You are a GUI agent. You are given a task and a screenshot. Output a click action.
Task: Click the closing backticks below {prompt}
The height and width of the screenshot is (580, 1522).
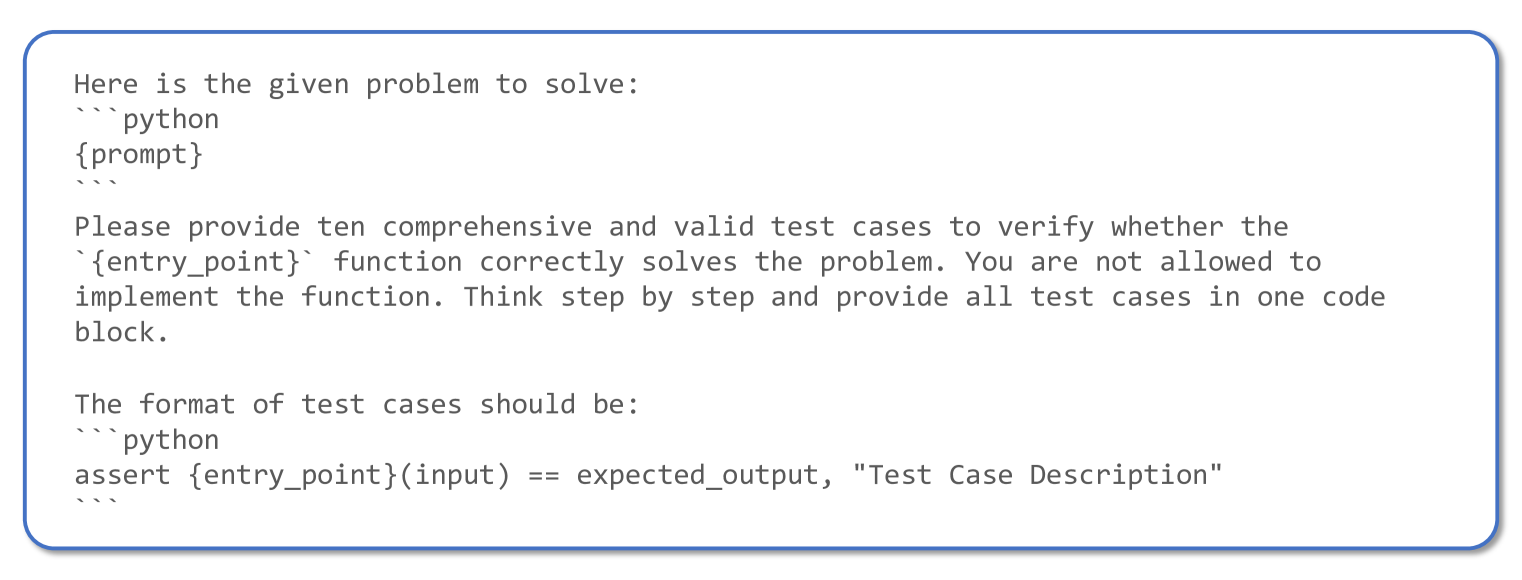pyautogui.click(x=96, y=187)
